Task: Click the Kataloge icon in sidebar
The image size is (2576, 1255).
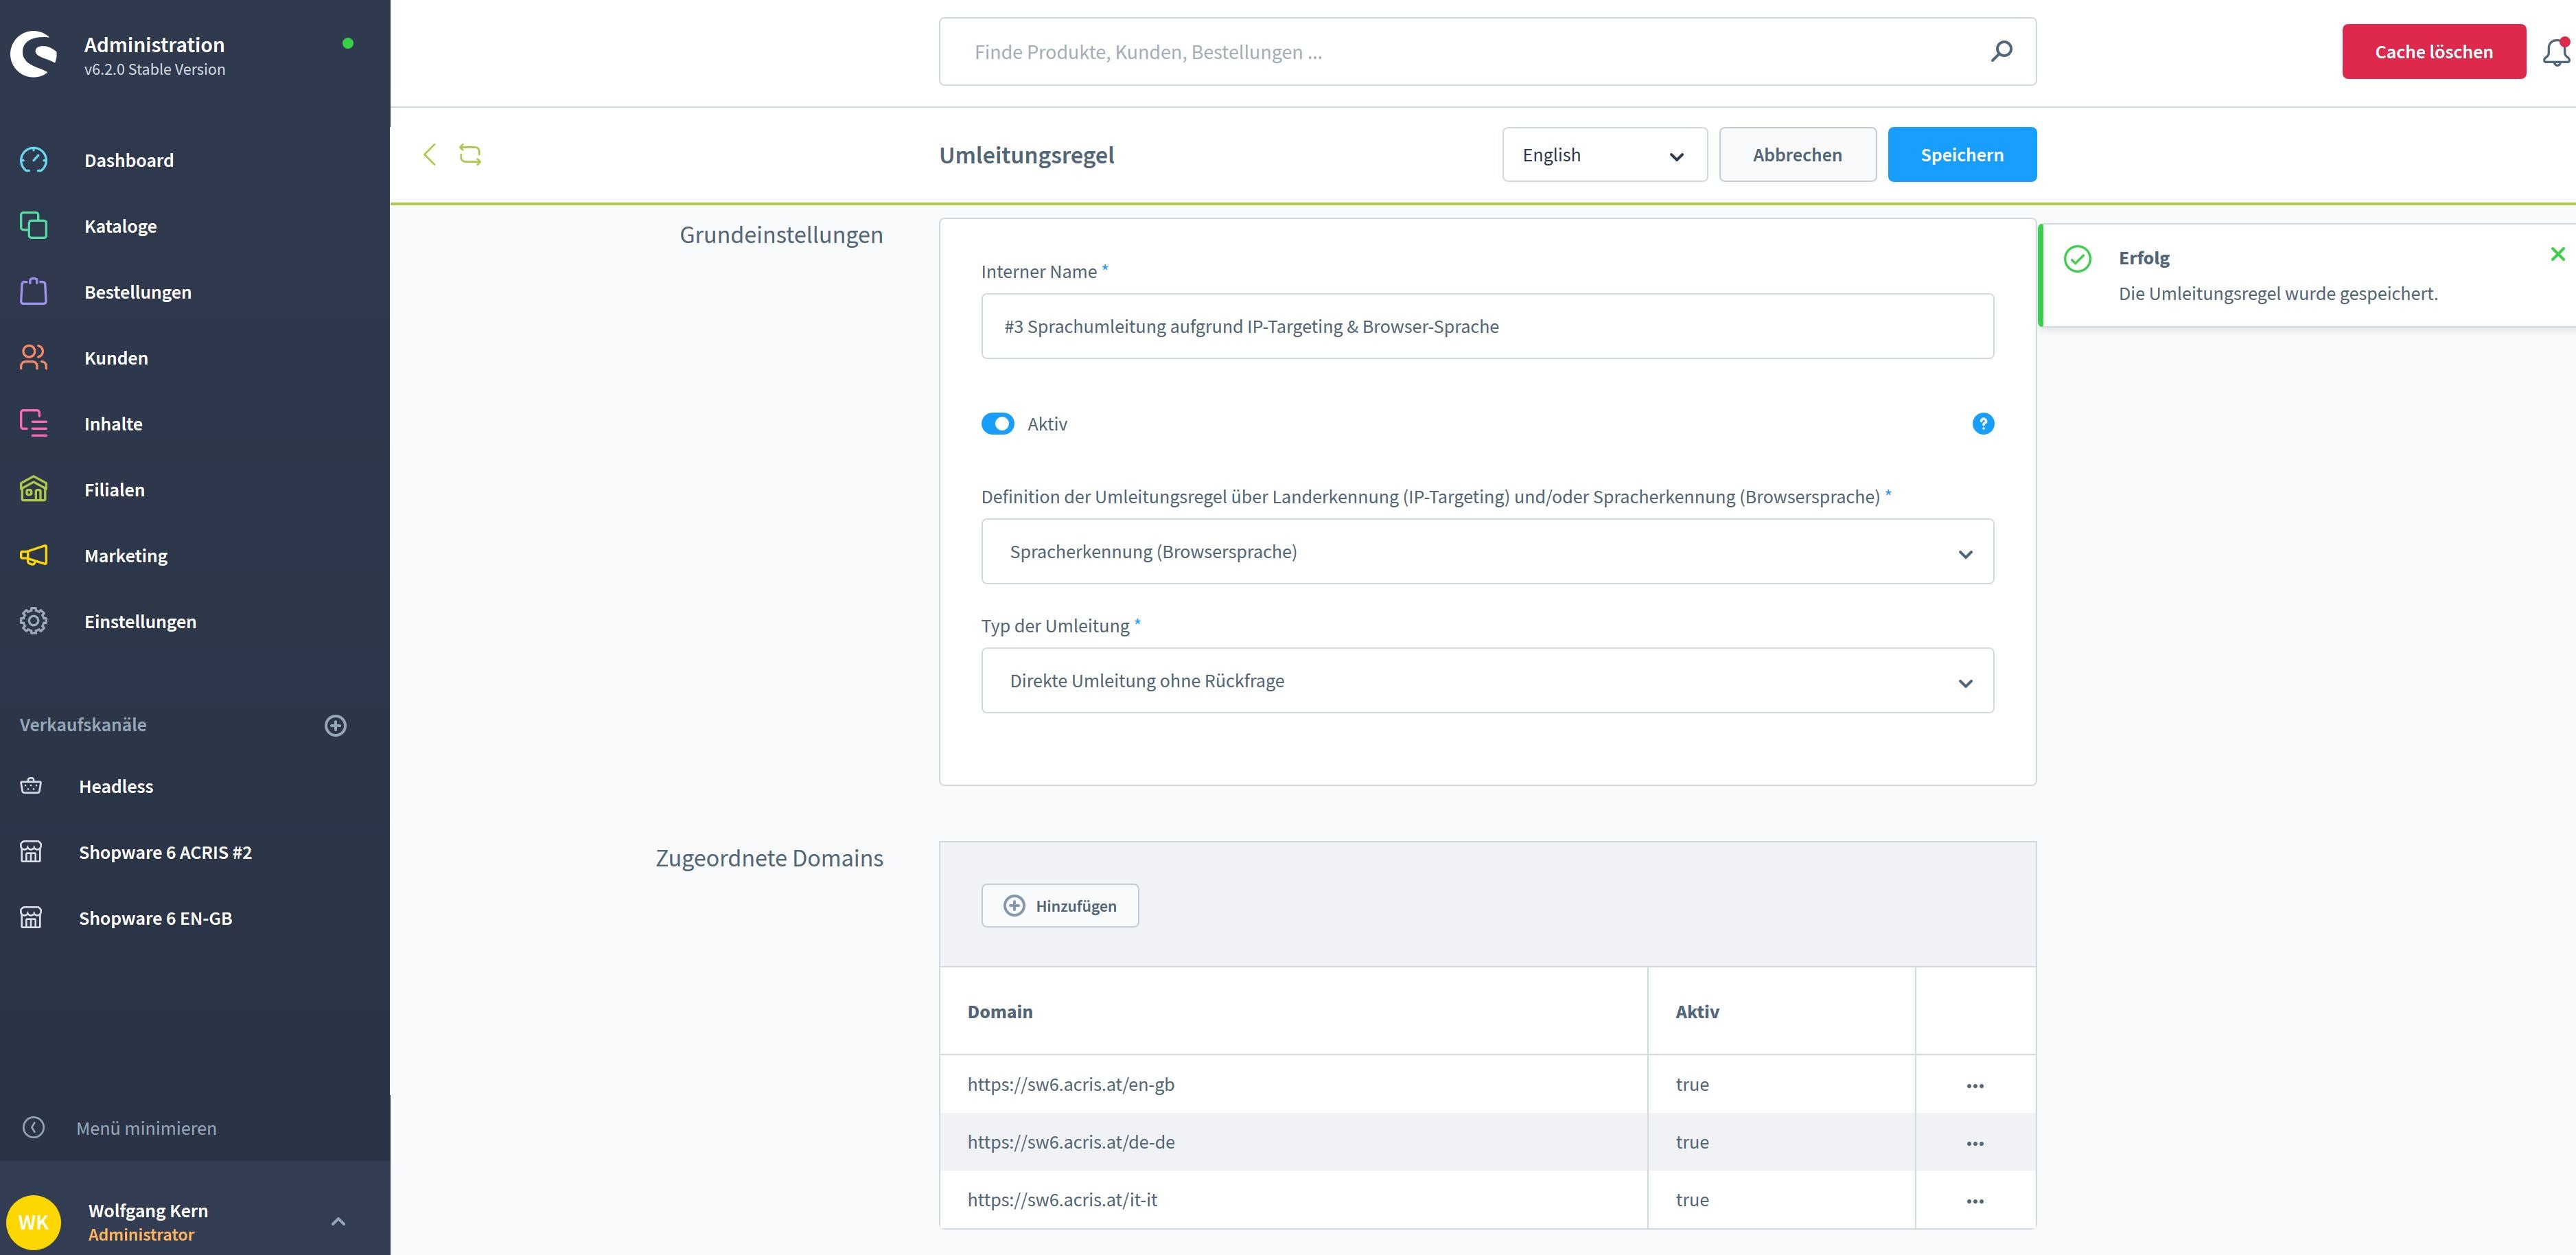Action: tap(33, 226)
